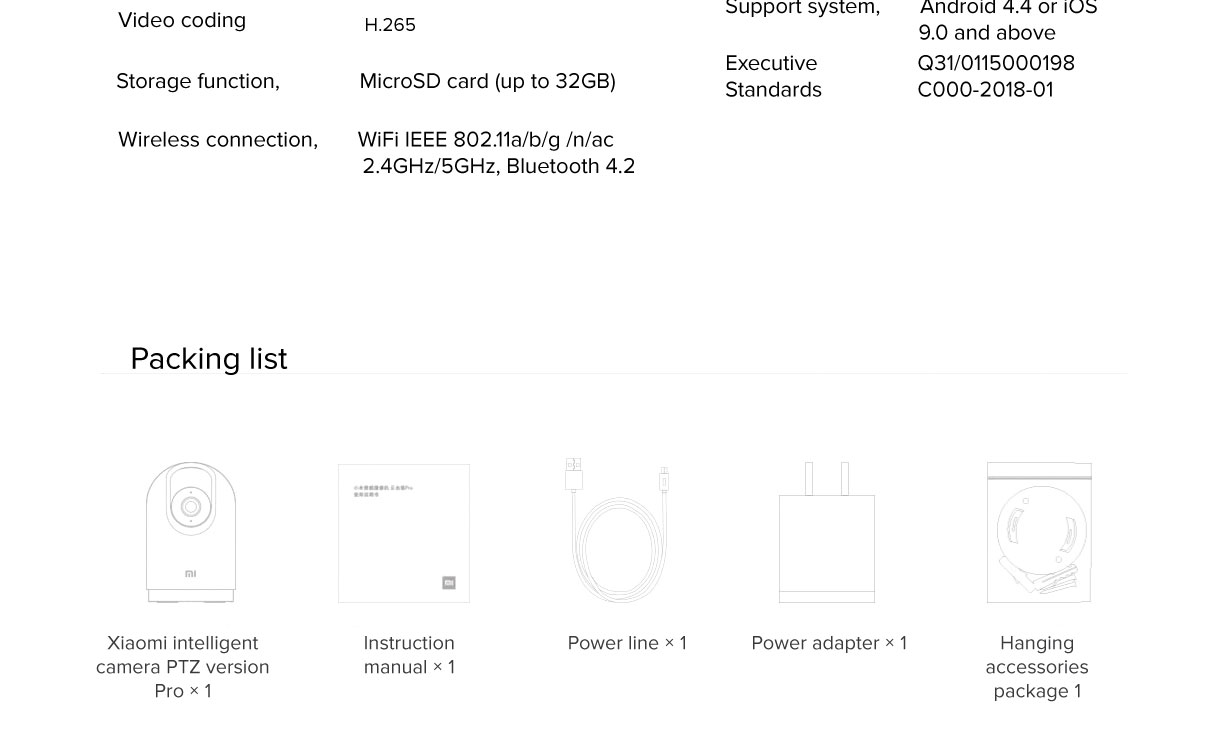Click the H.265 video coding value
1226x749 pixels.
click(x=390, y=25)
